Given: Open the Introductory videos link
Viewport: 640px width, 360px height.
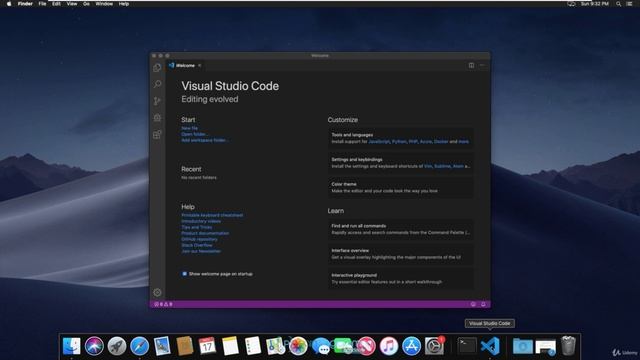Looking at the screenshot, I should pos(201,221).
